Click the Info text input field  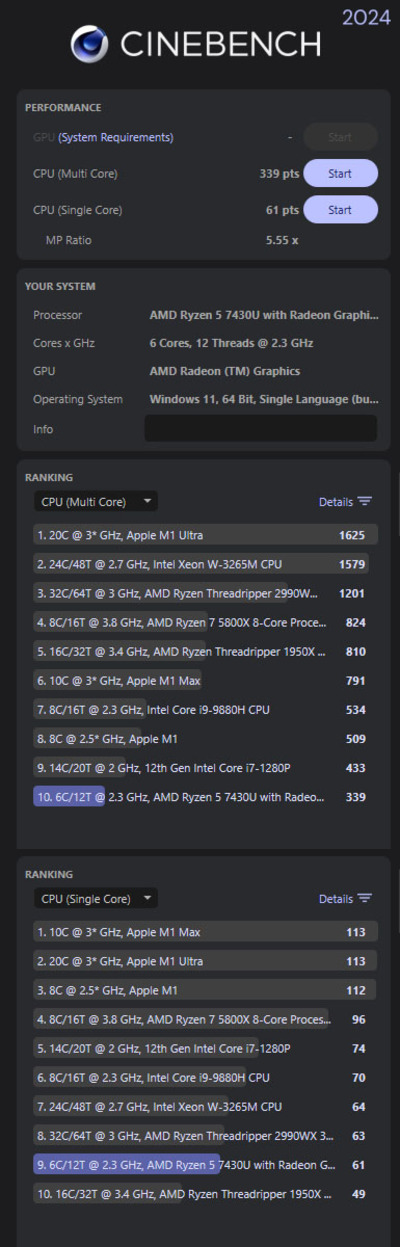pyautogui.click(x=261, y=429)
